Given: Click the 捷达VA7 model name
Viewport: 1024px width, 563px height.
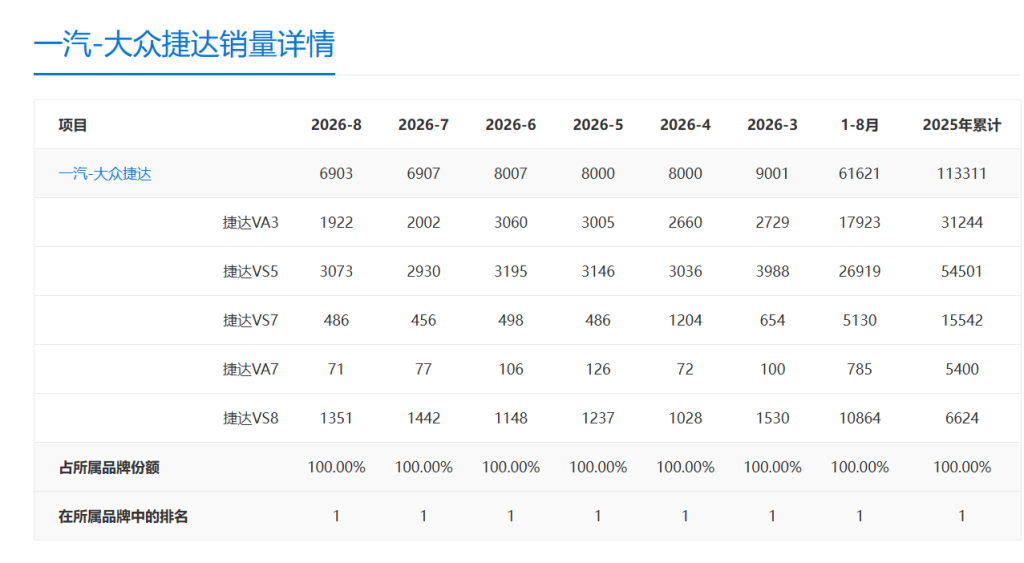Looking at the screenshot, I should point(251,370).
